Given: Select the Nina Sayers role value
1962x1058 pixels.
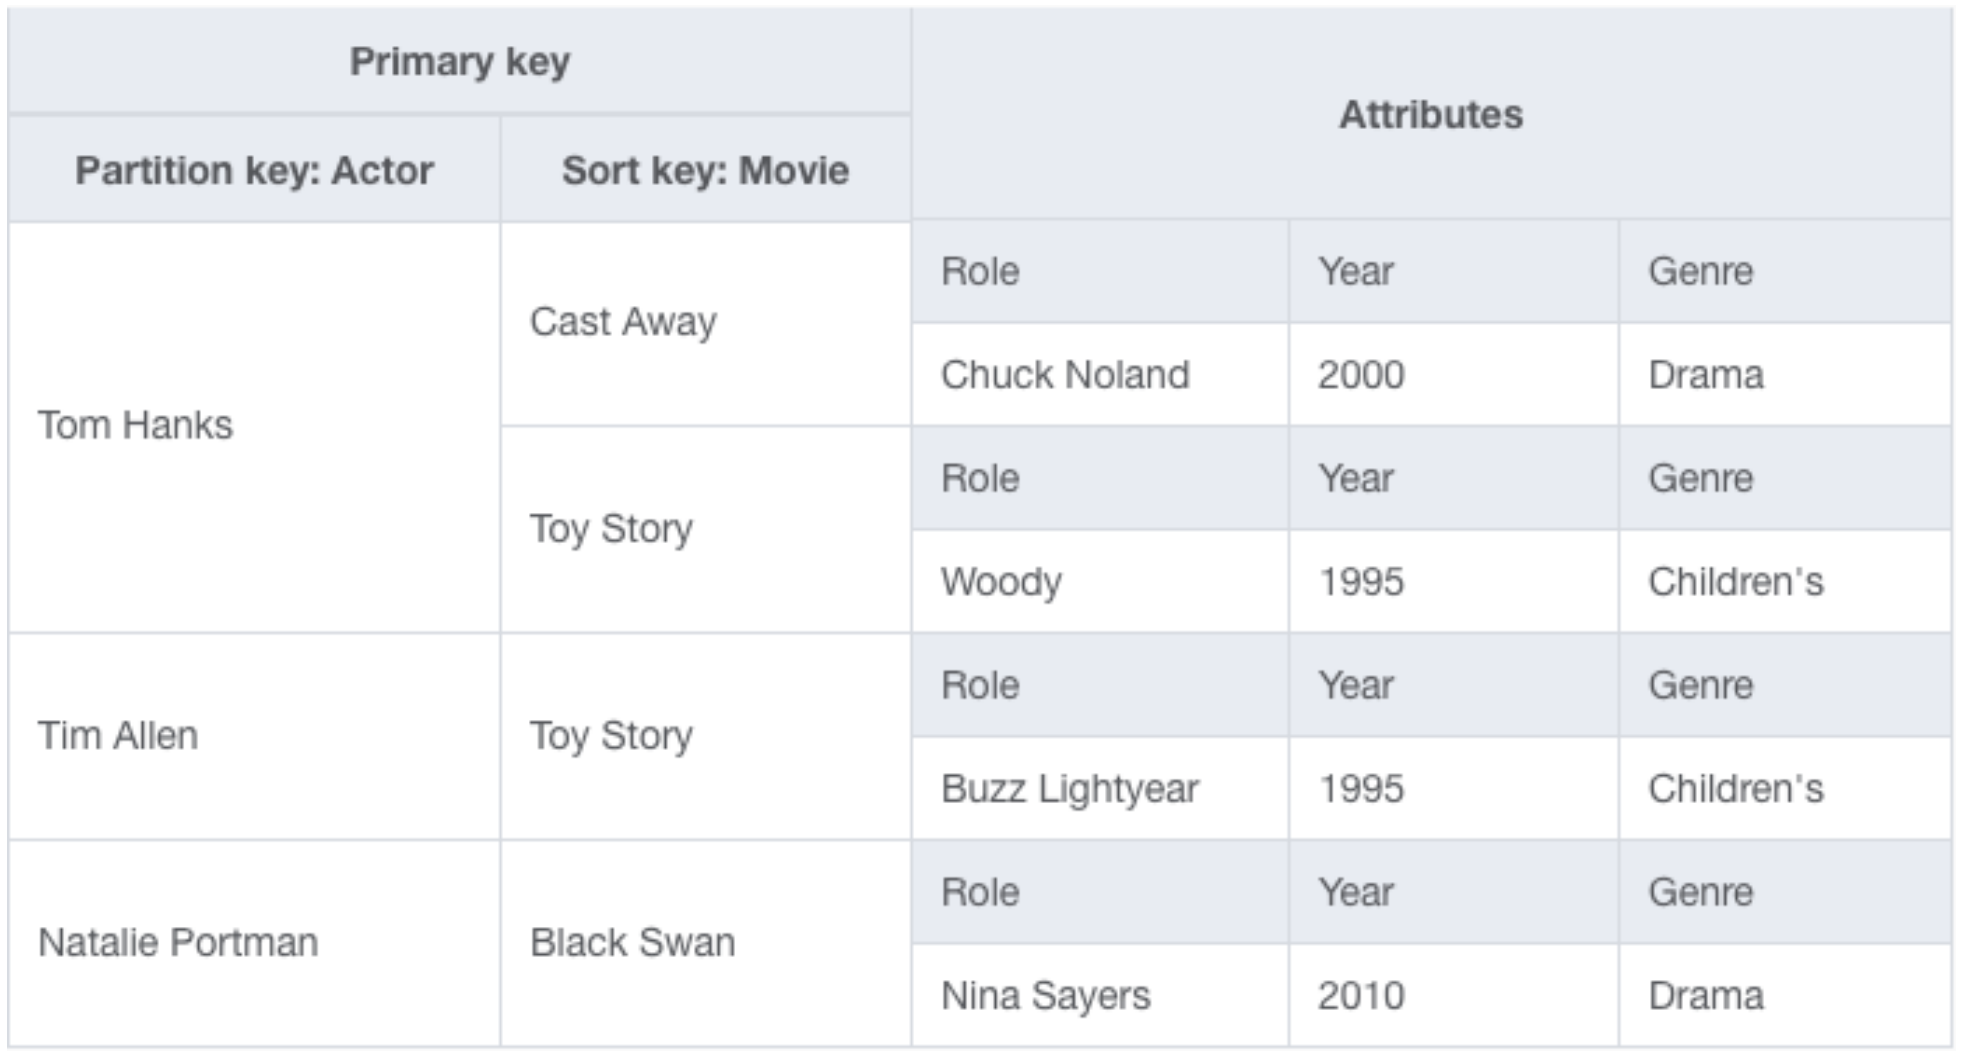Looking at the screenshot, I should coord(1100,995).
